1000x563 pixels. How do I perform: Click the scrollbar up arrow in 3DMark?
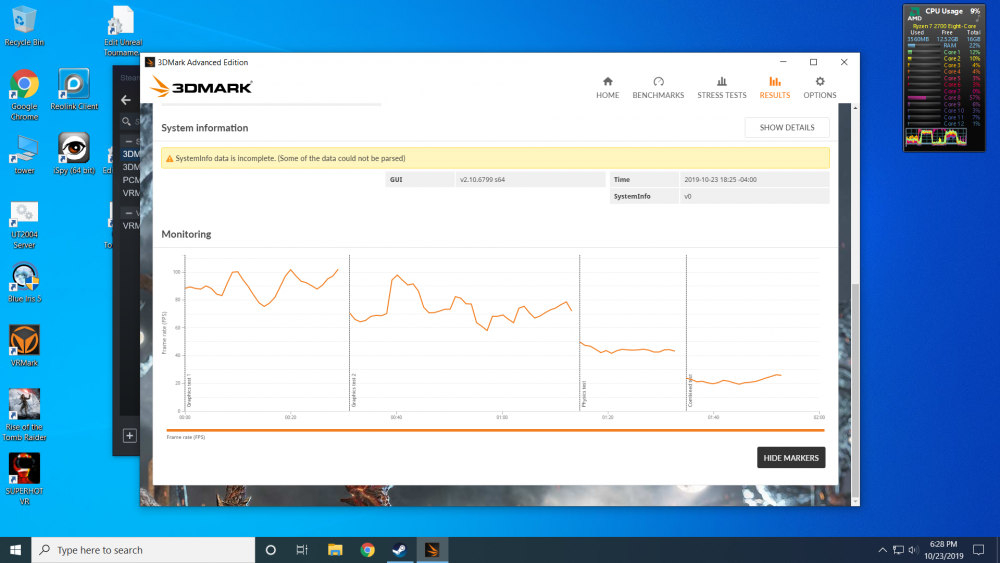[x=855, y=108]
